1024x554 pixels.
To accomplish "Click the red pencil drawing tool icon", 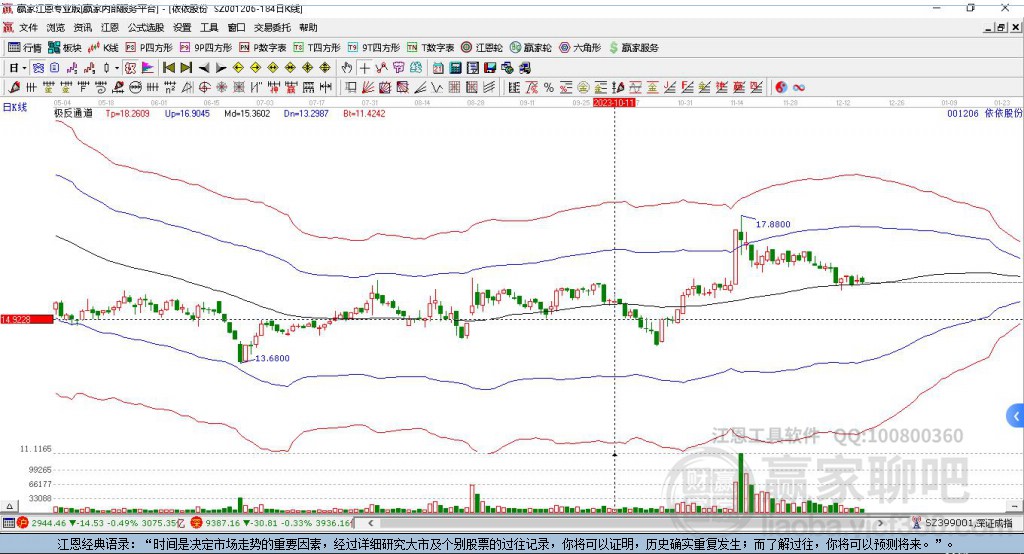I will 14,87.
